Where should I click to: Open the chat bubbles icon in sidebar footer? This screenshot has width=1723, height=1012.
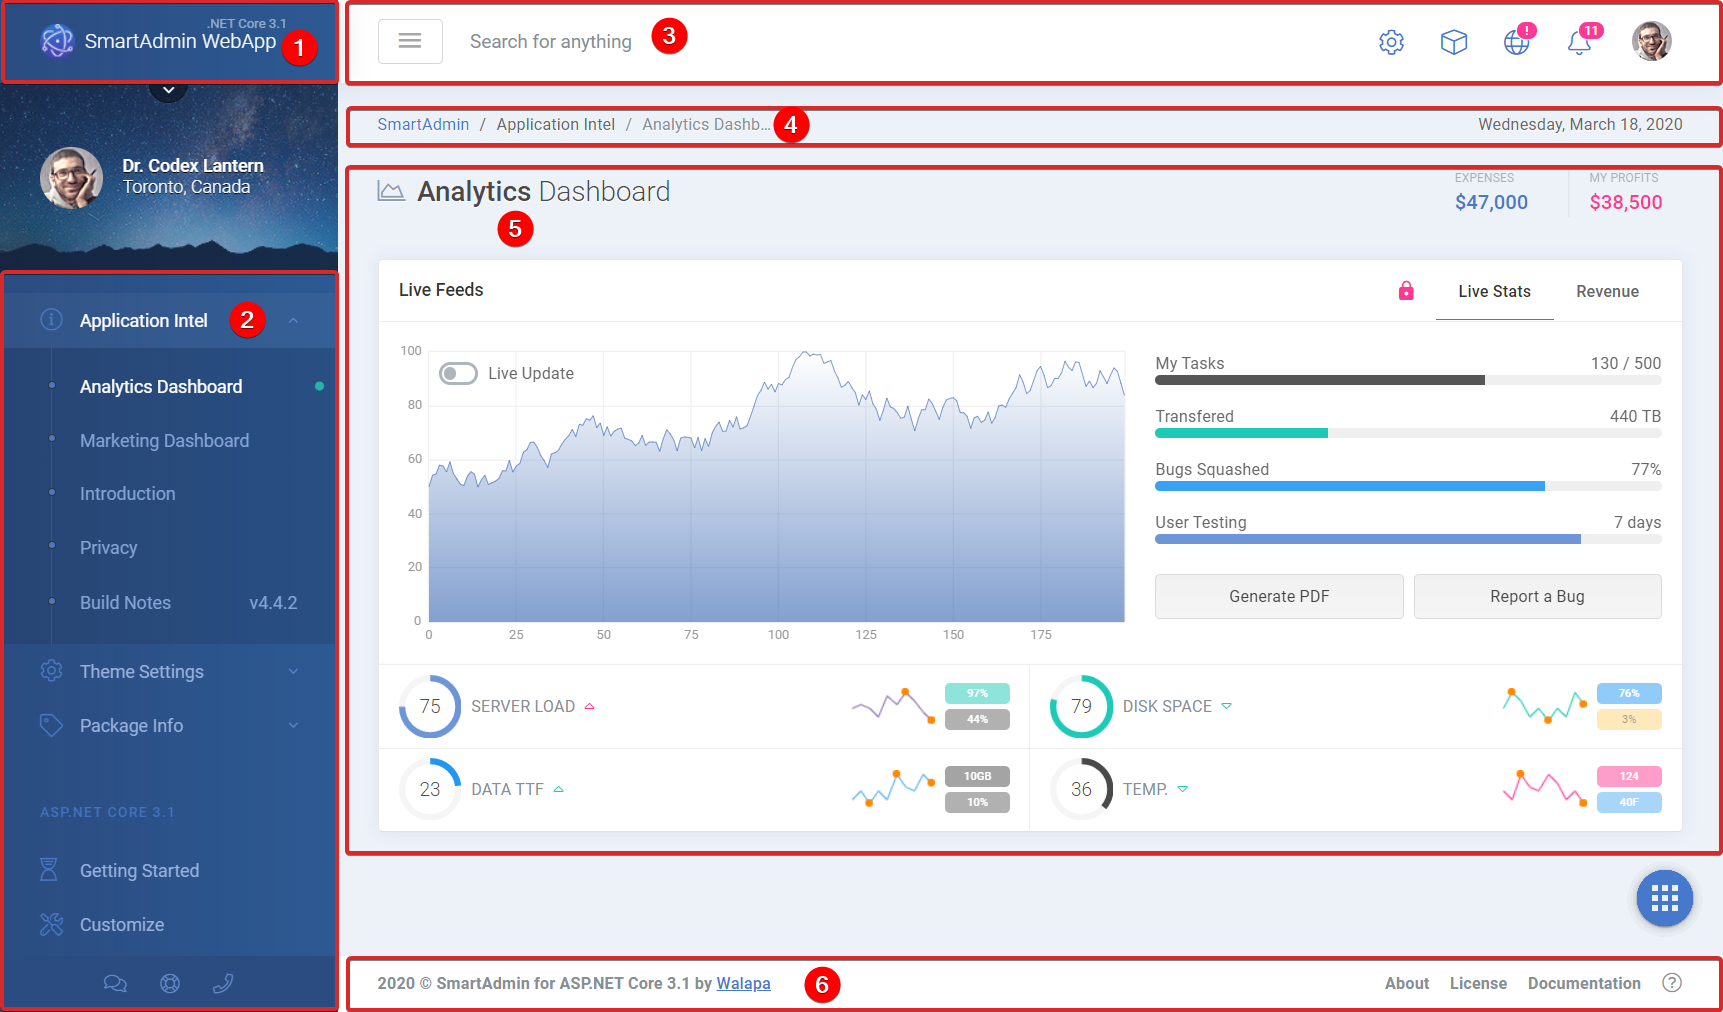(x=115, y=984)
